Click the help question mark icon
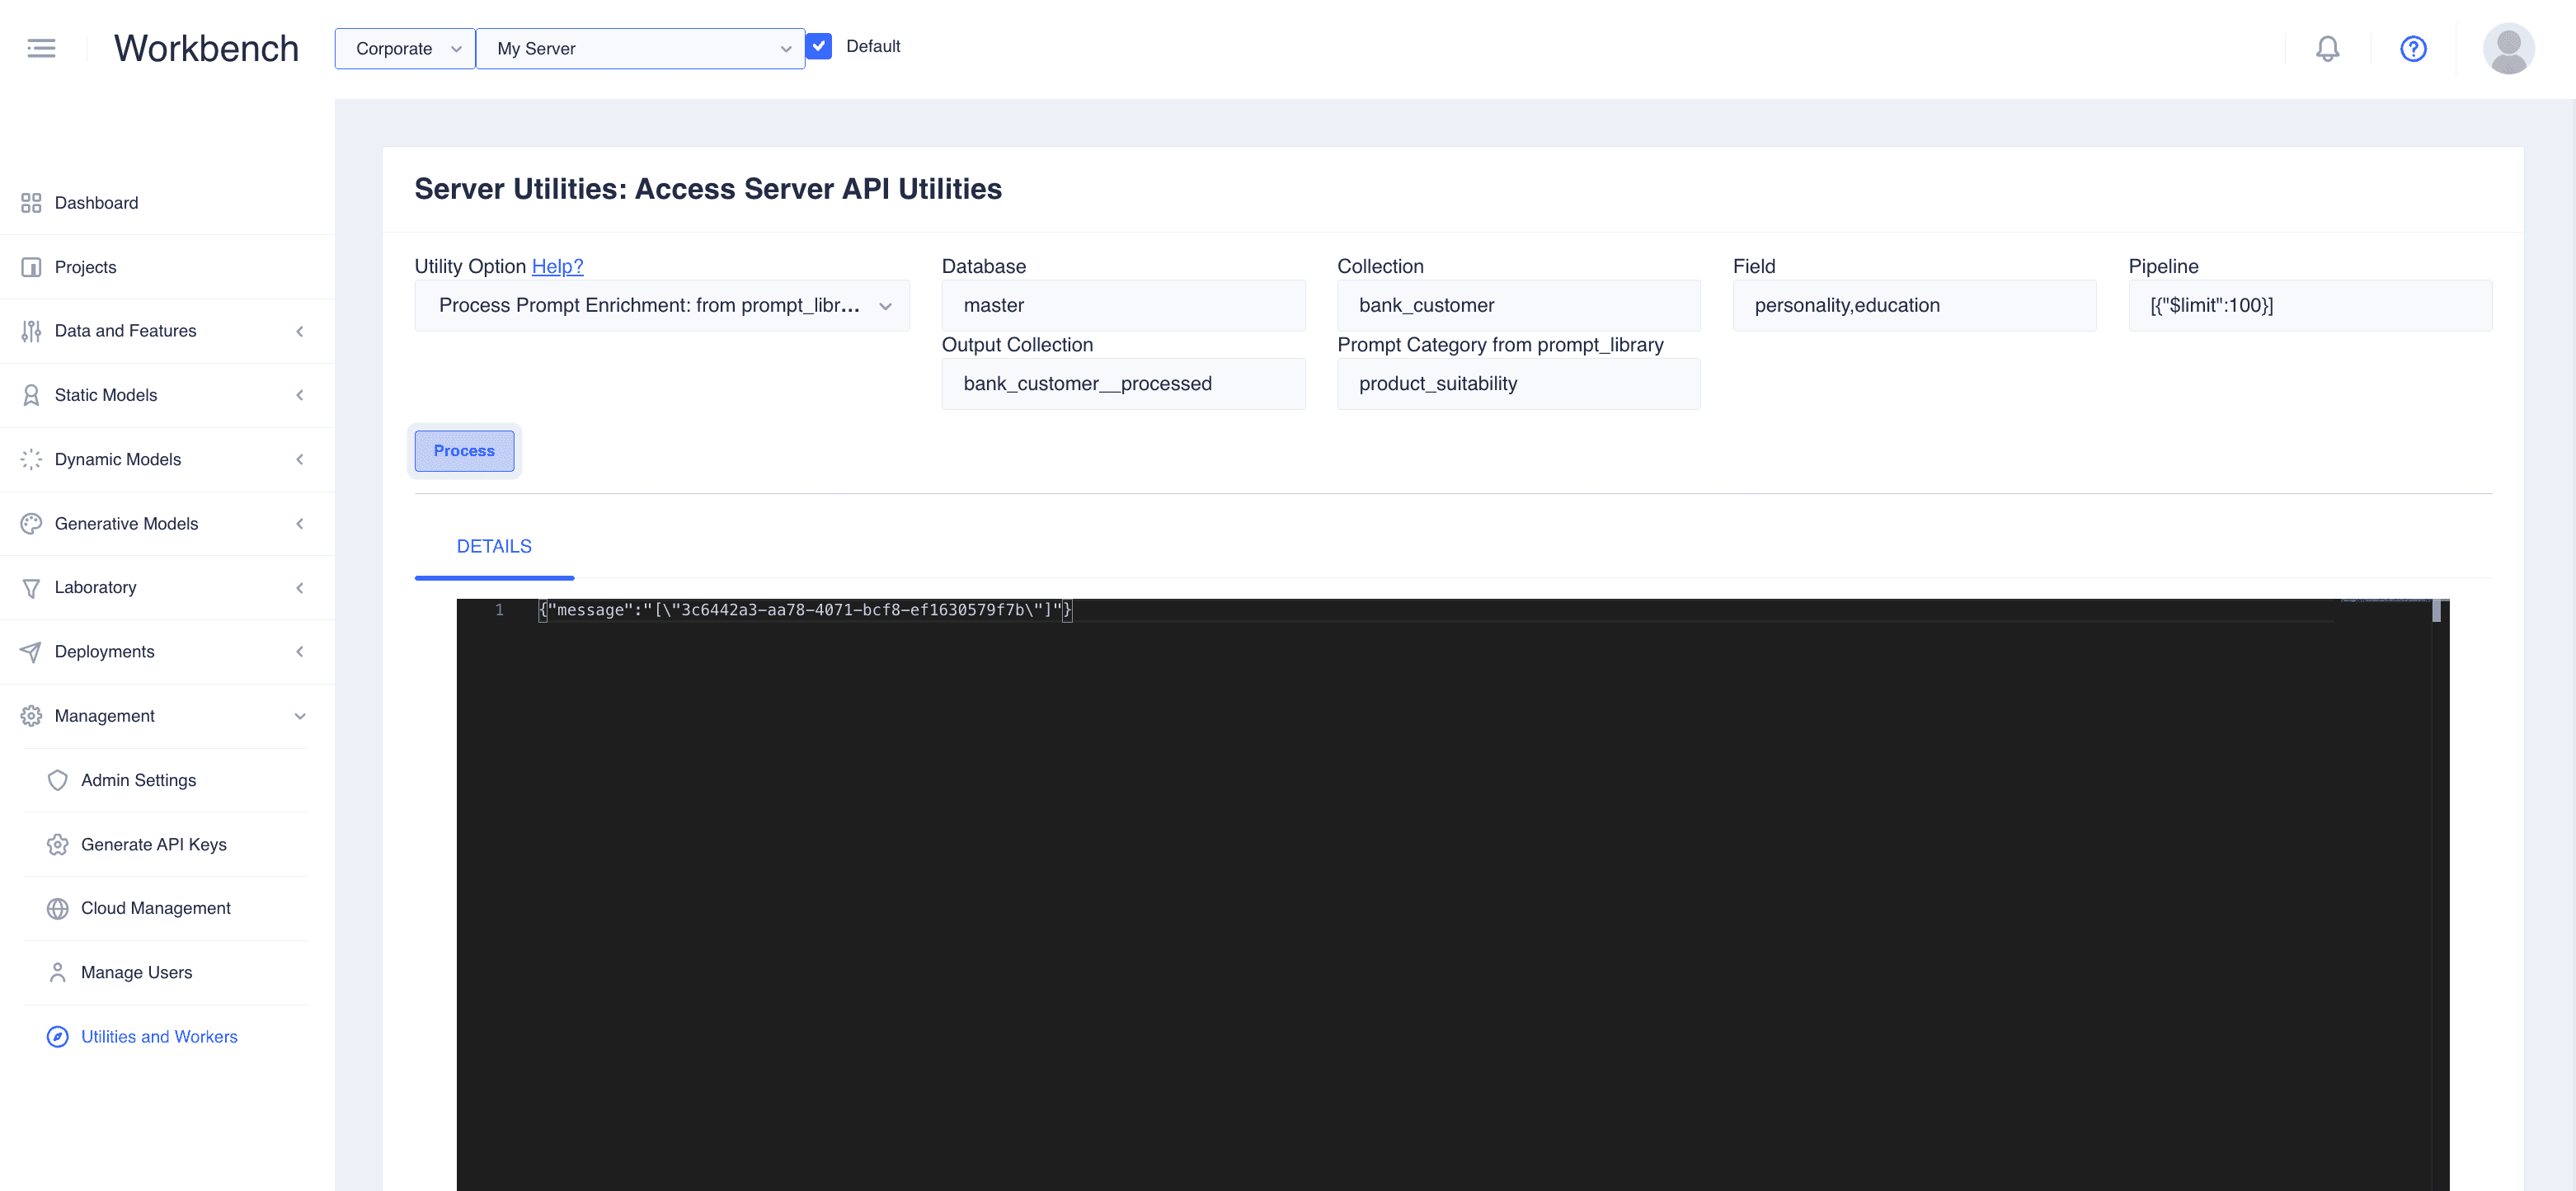 point(2412,48)
